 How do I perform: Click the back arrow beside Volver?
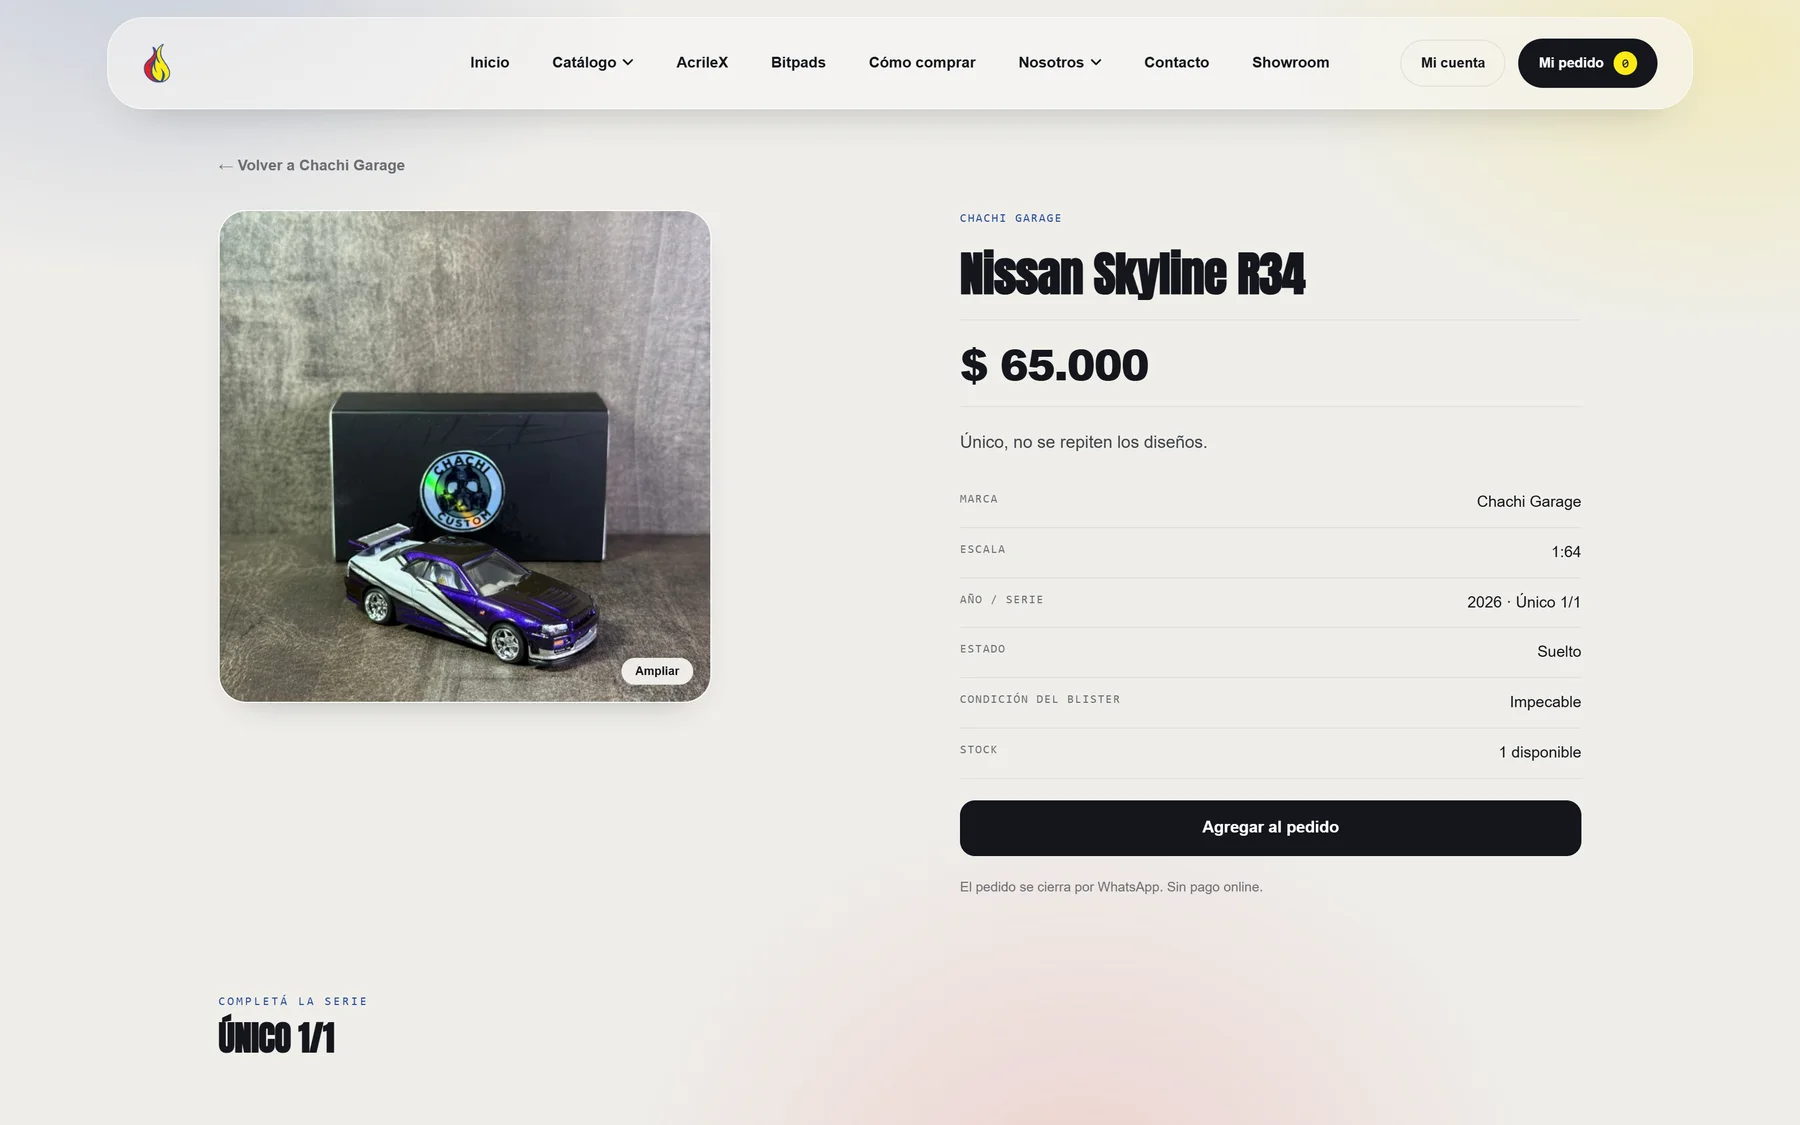[x=225, y=166]
